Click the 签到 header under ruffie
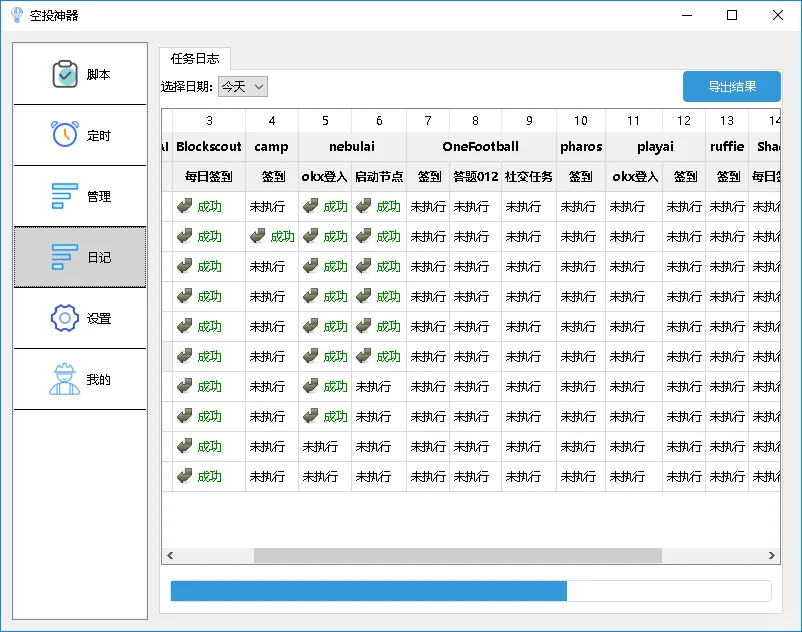This screenshot has width=802, height=632. click(727, 177)
